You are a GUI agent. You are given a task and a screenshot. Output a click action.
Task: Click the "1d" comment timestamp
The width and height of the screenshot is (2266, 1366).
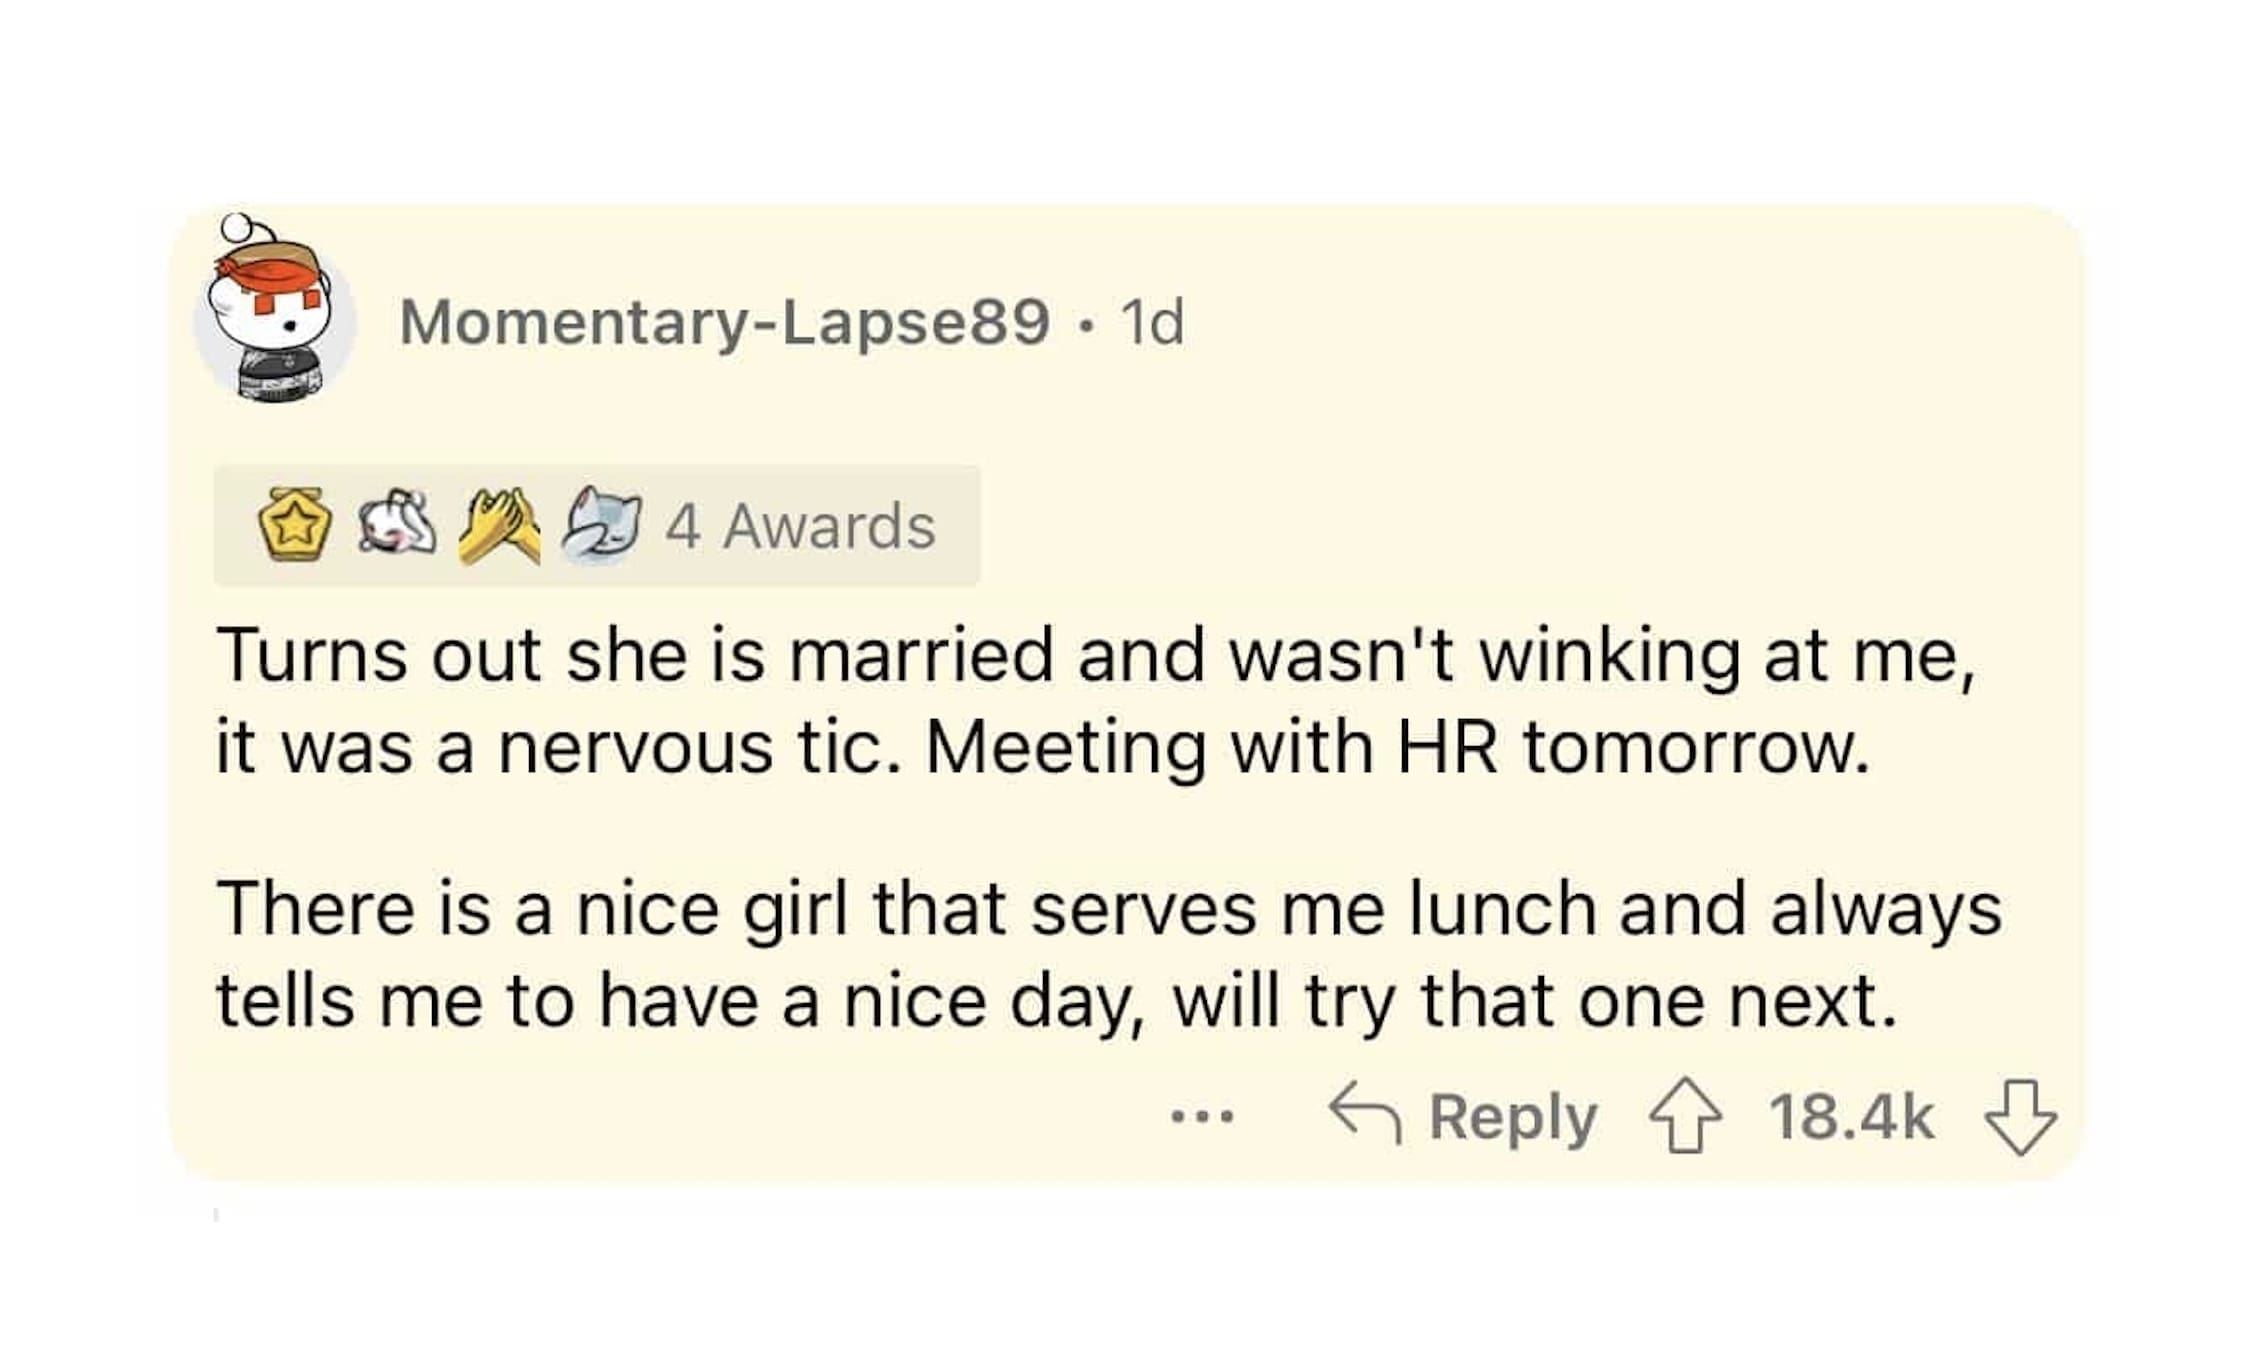click(x=1152, y=323)
